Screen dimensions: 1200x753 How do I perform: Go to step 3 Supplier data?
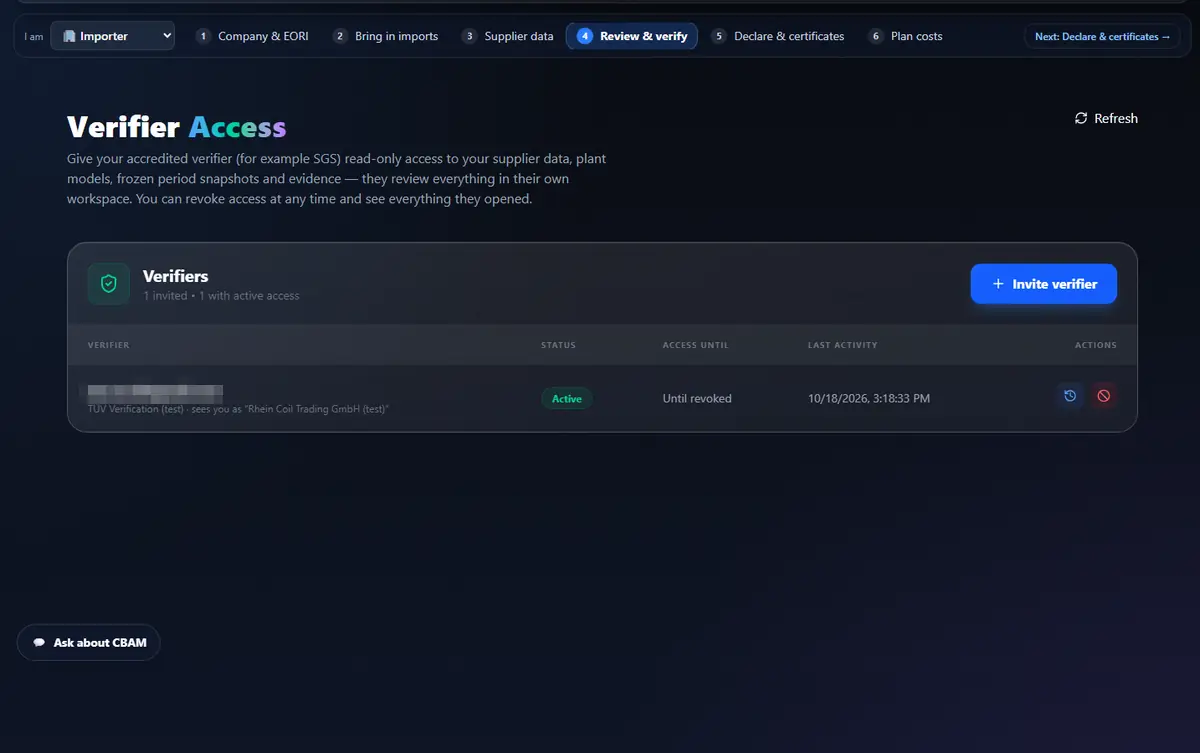(x=507, y=36)
